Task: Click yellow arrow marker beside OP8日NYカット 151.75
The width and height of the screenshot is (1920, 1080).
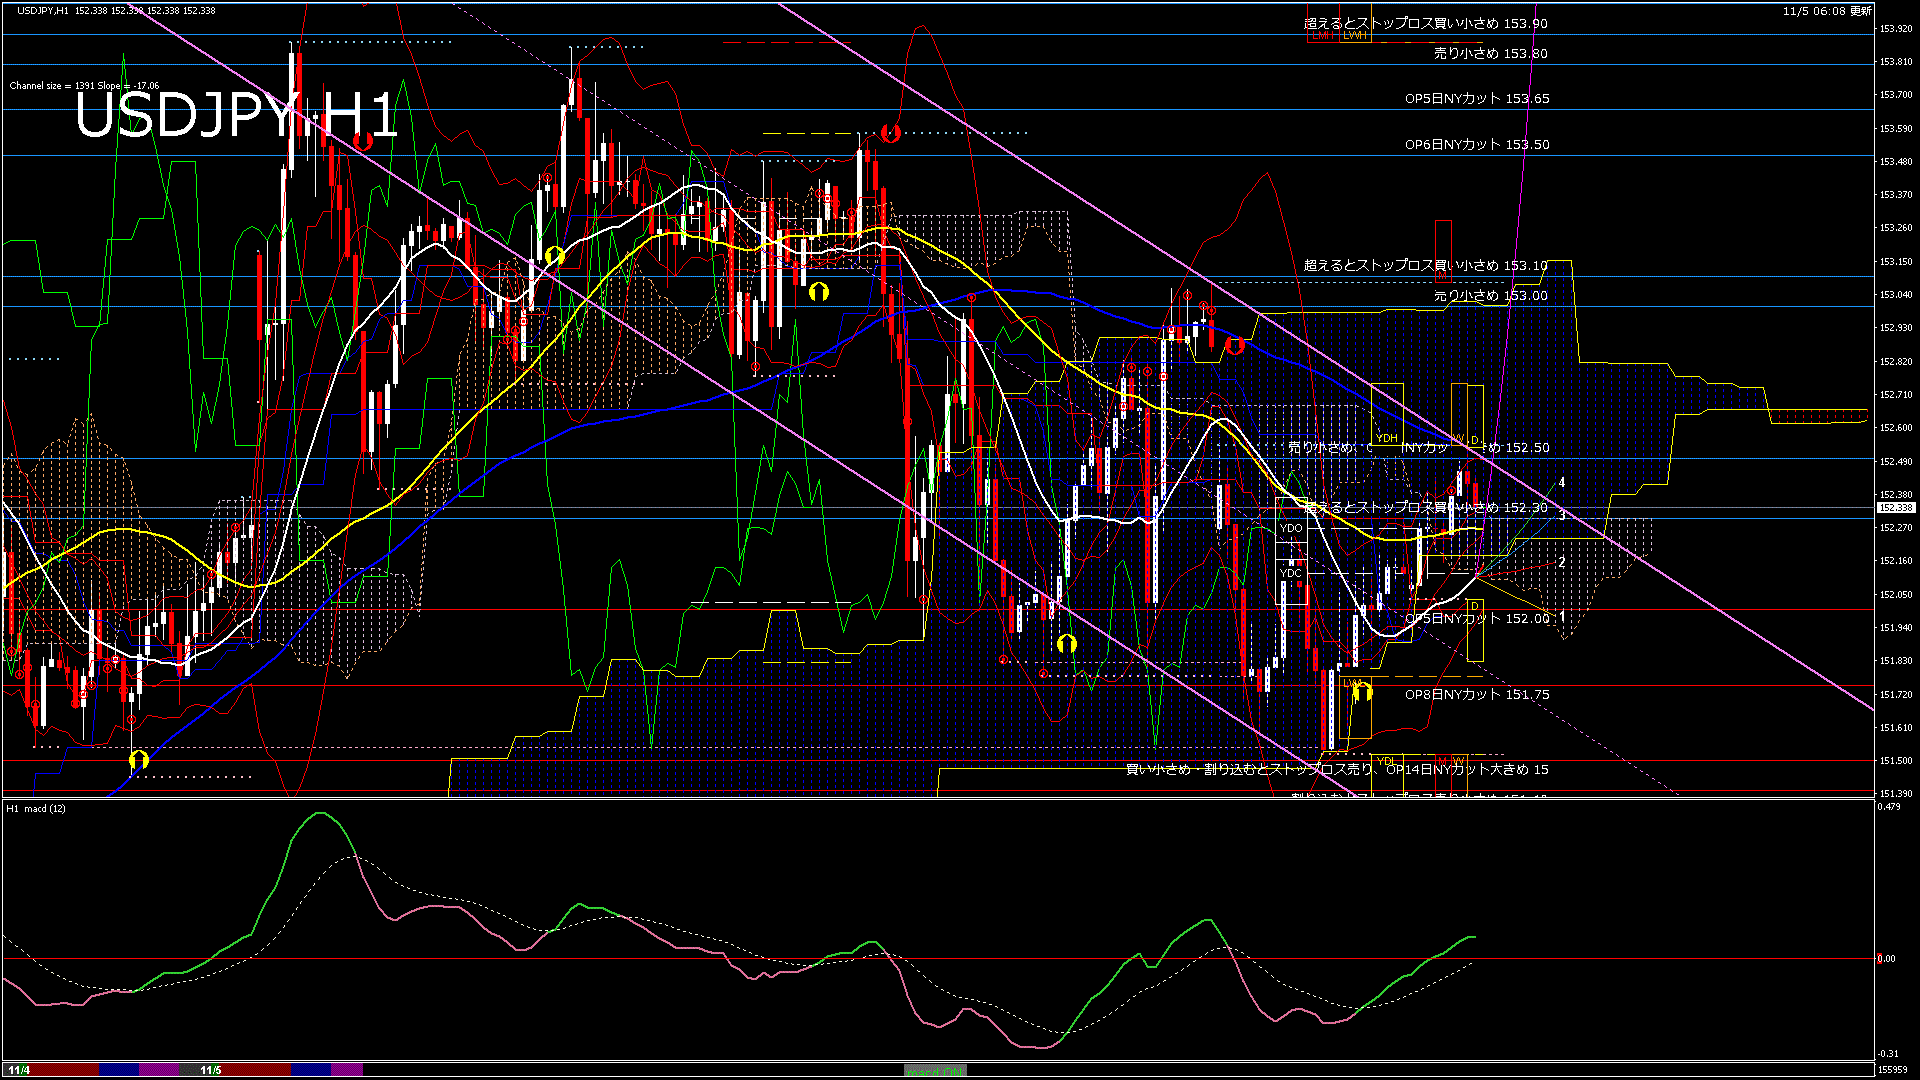Action: (1362, 691)
